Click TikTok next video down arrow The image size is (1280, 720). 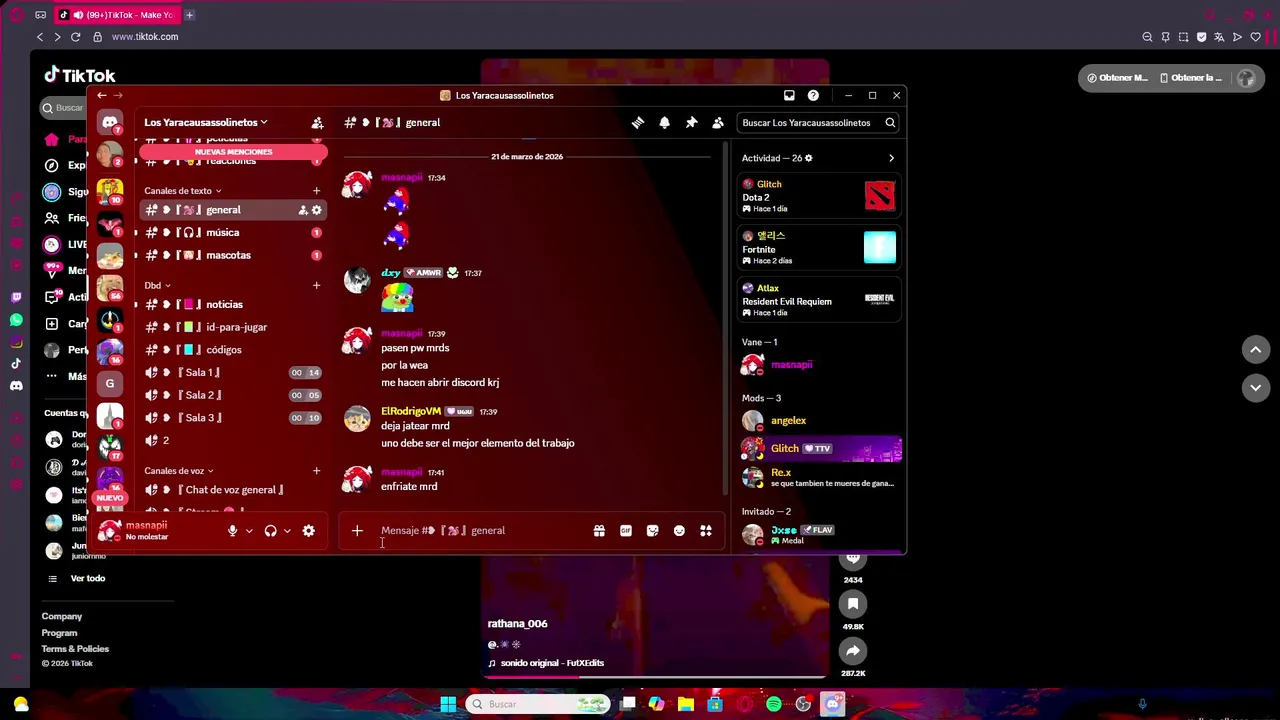1256,387
